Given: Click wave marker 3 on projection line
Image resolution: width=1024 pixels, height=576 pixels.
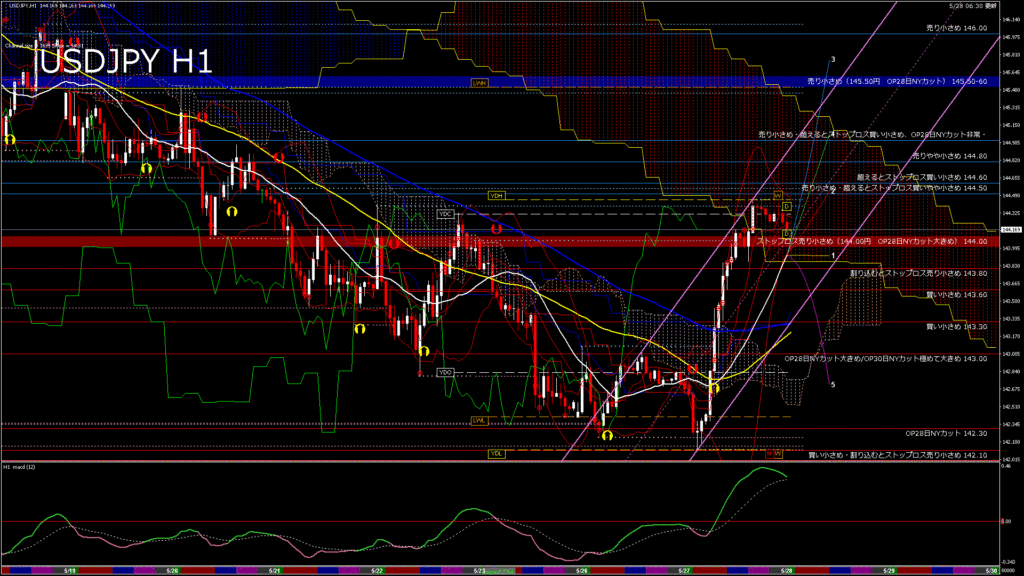Looking at the screenshot, I should (833, 59).
